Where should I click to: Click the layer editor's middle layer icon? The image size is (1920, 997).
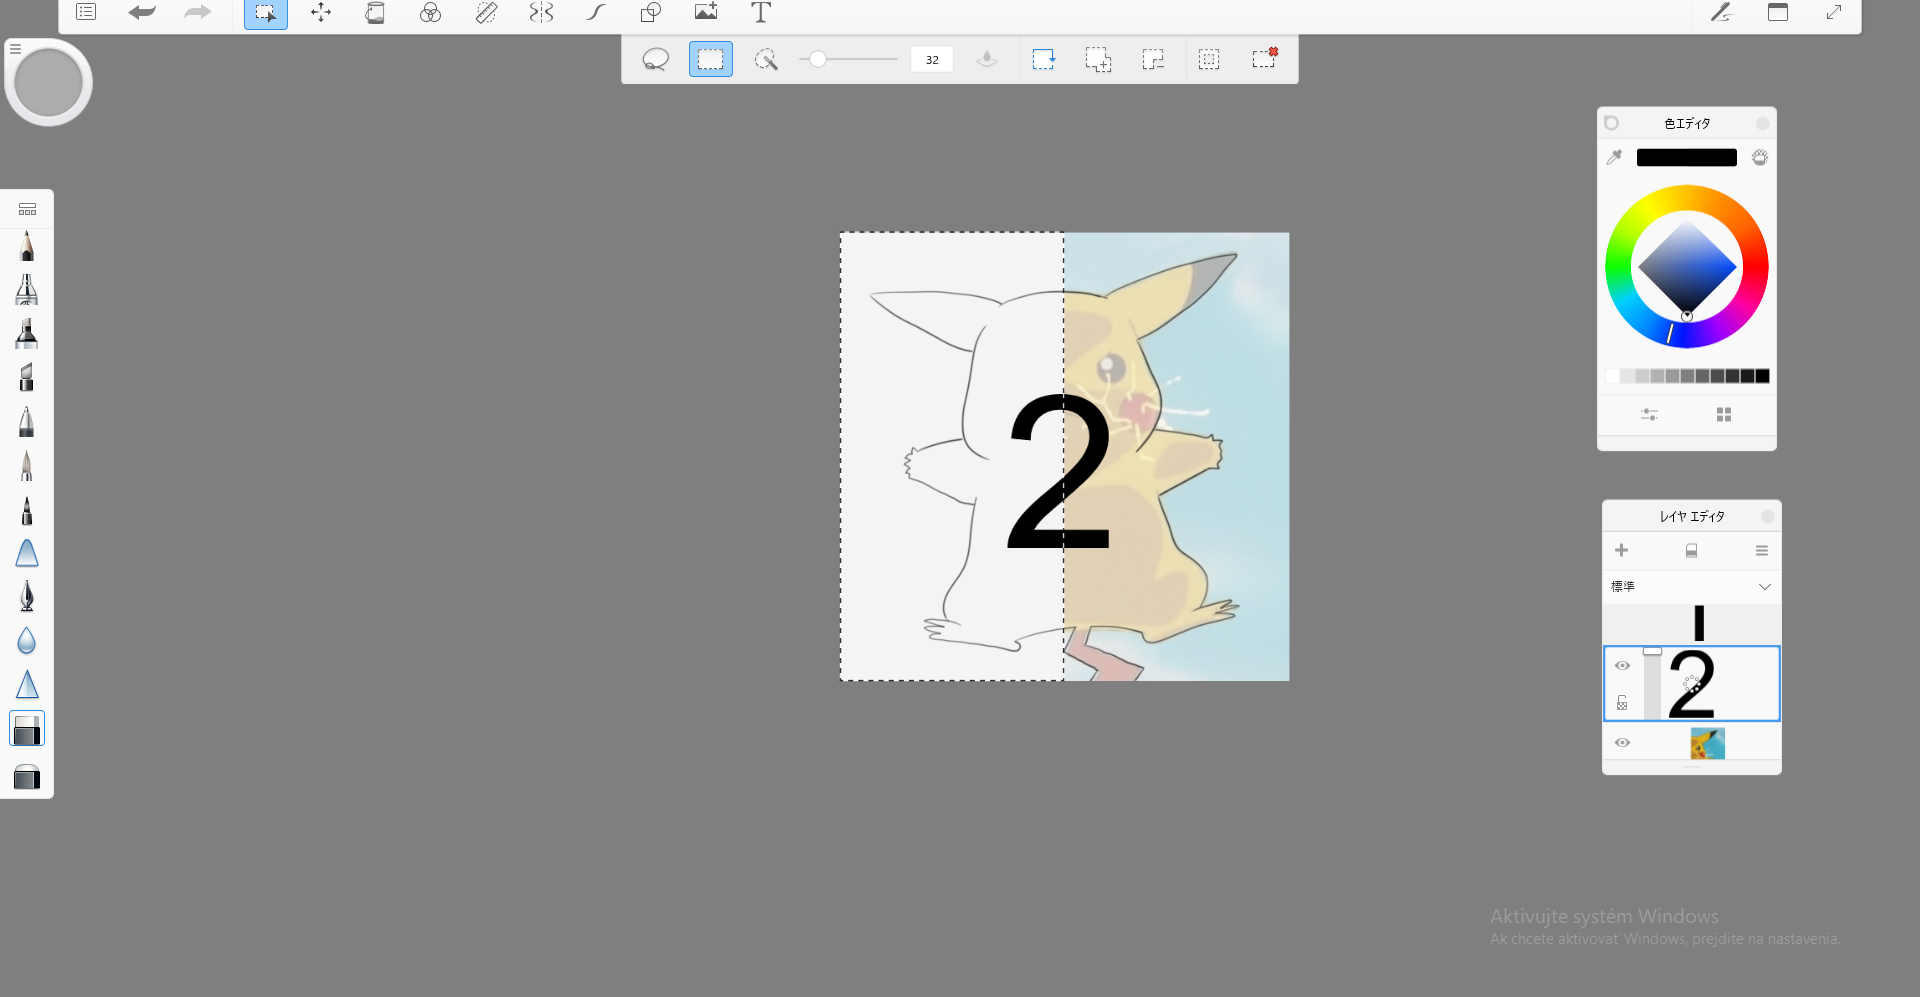pyautogui.click(x=1691, y=551)
